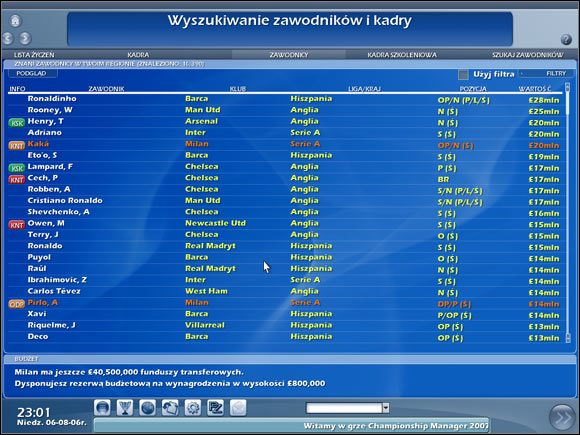Select player Adriano
The width and height of the screenshot is (580, 435).
click(x=44, y=132)
